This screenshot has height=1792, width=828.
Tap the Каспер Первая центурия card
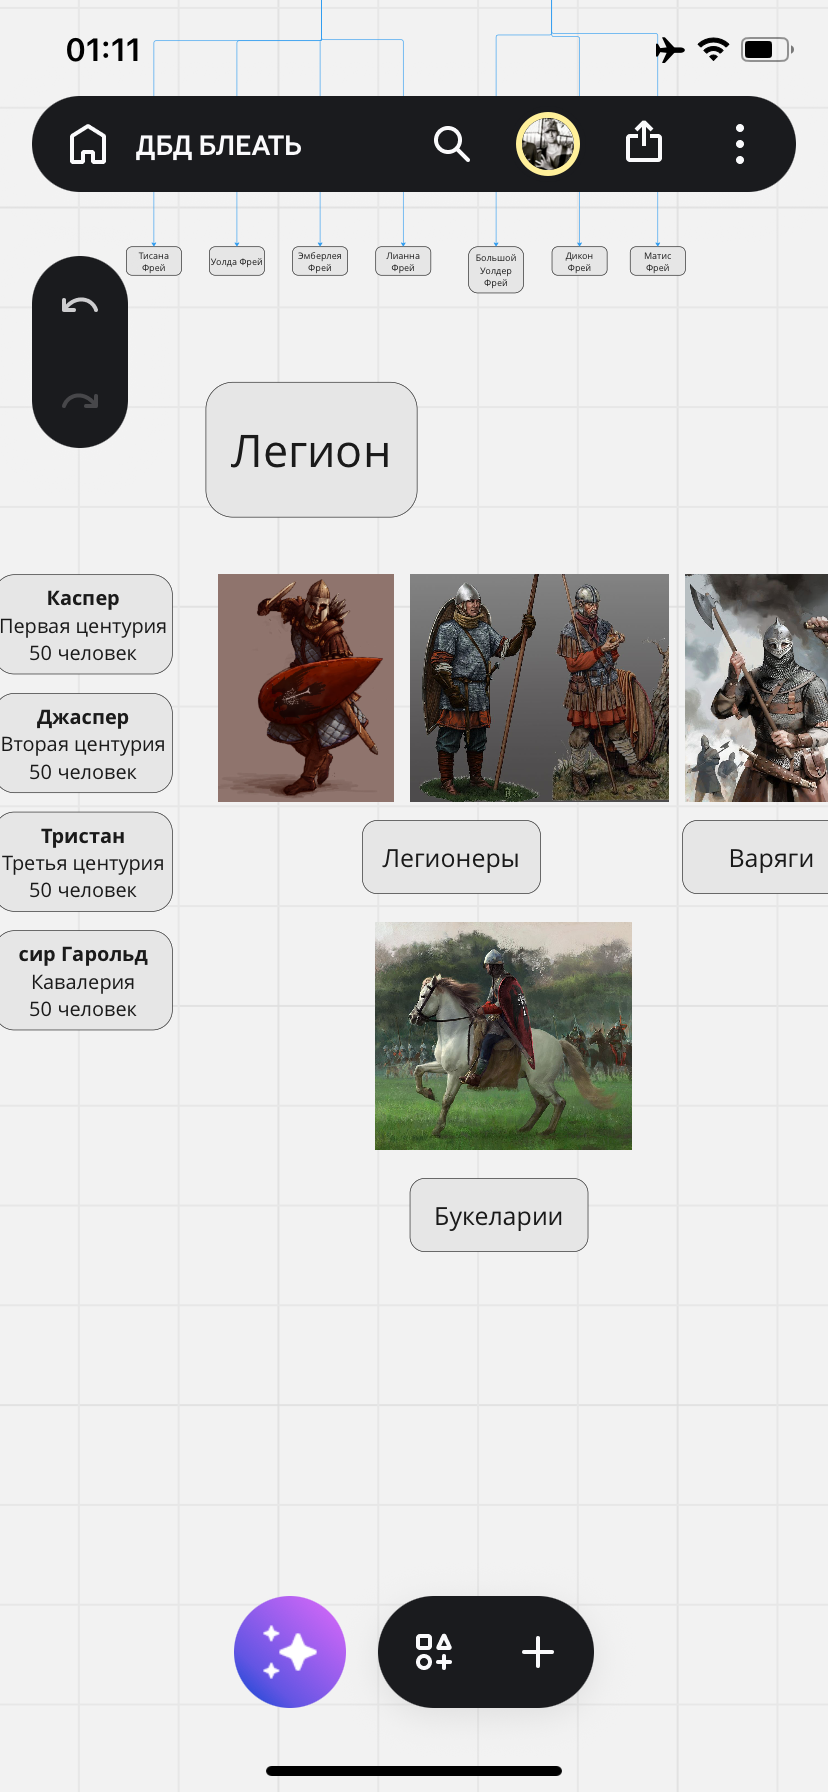pyautogui.click(x=84, y=625)
